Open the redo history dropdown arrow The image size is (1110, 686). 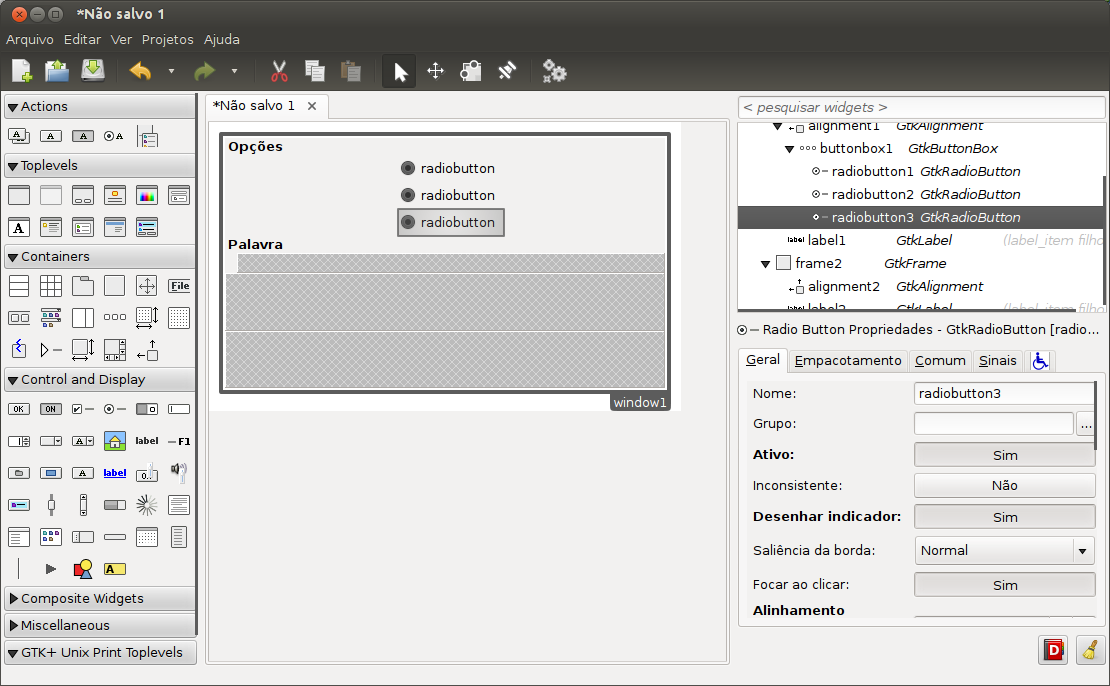tap(234, 72)
